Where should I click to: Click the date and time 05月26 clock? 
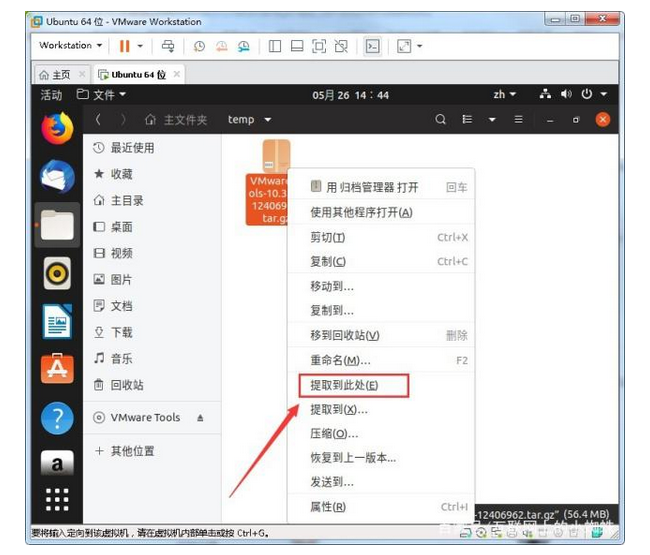click(350, 95)
